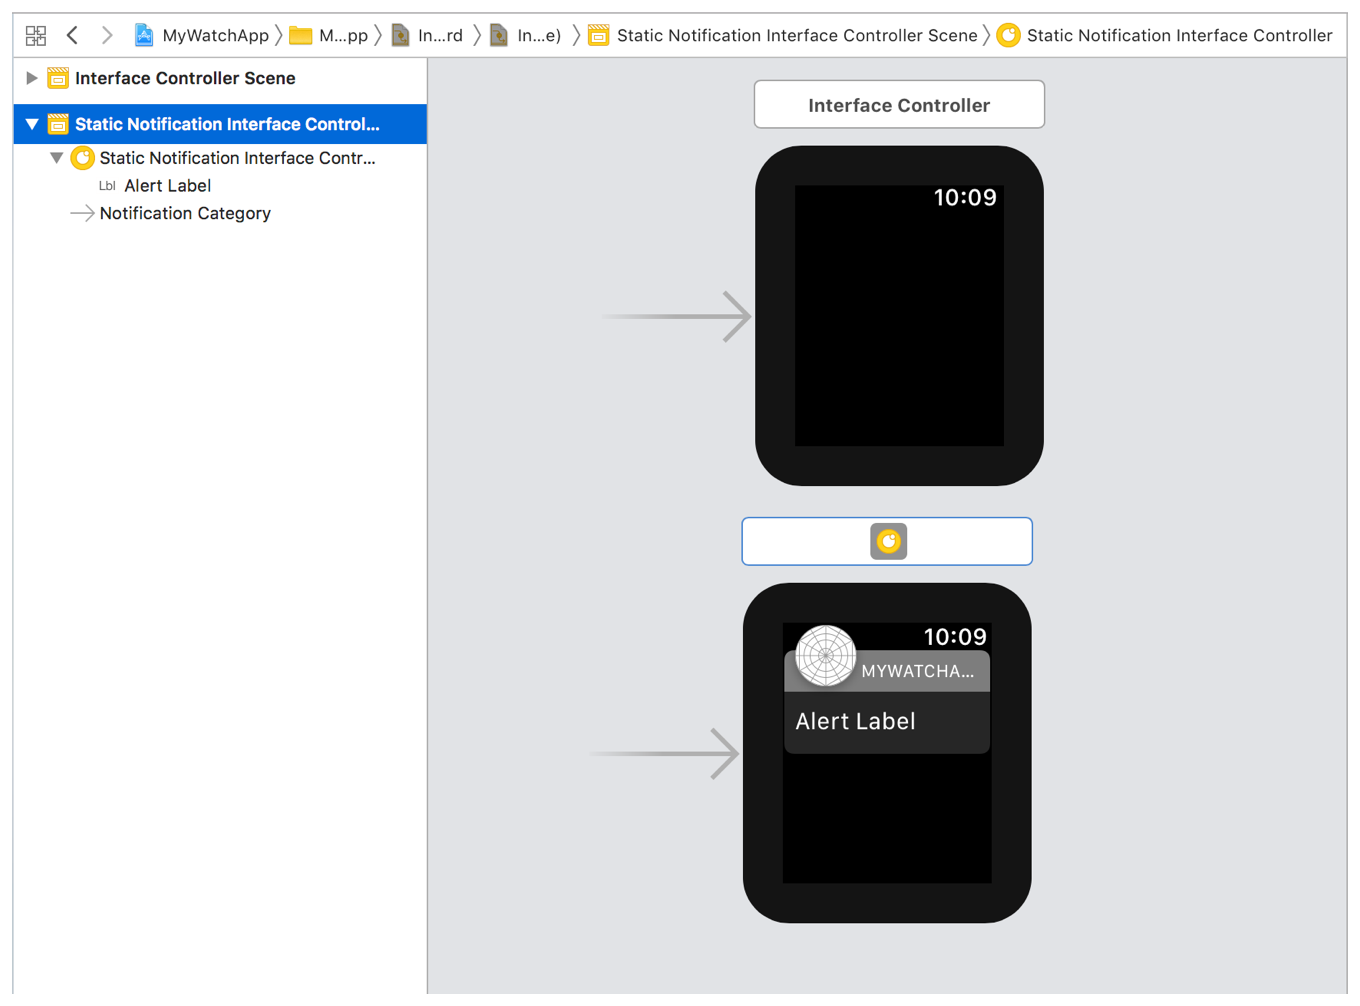
Task: Select Interface Controller Scene in outline
Action: pos(185,78)
